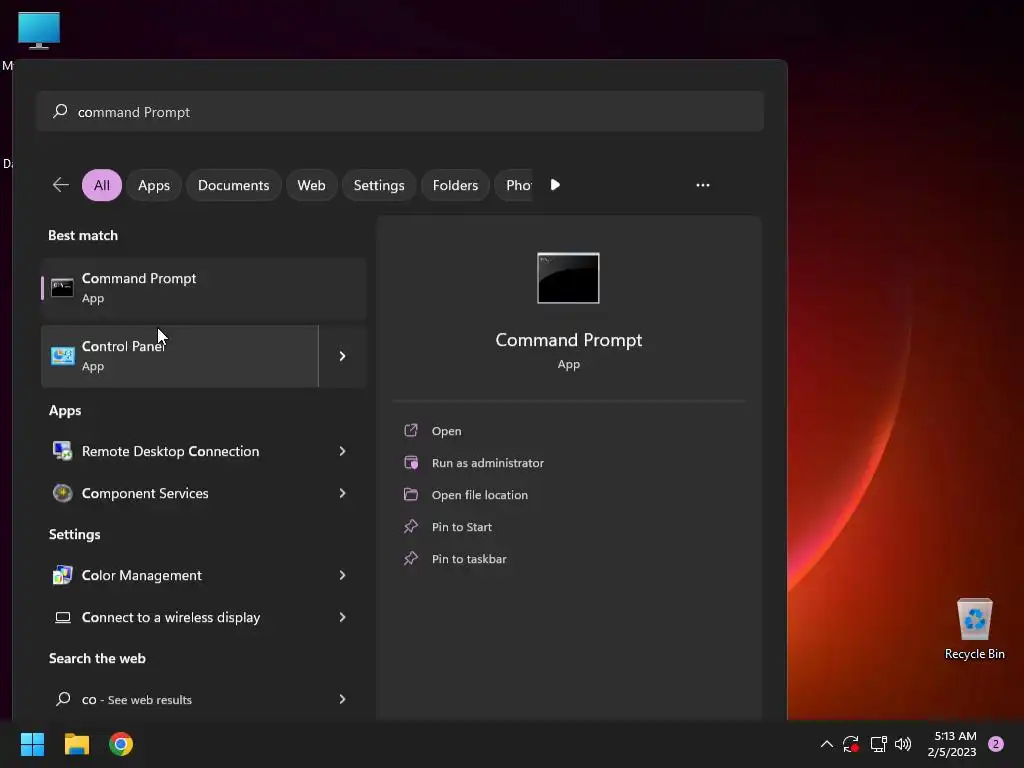The height and width of the screenshot is (768, 1024).
Task: Open Google Chrome from taskbar
Action: pos(121,744)
